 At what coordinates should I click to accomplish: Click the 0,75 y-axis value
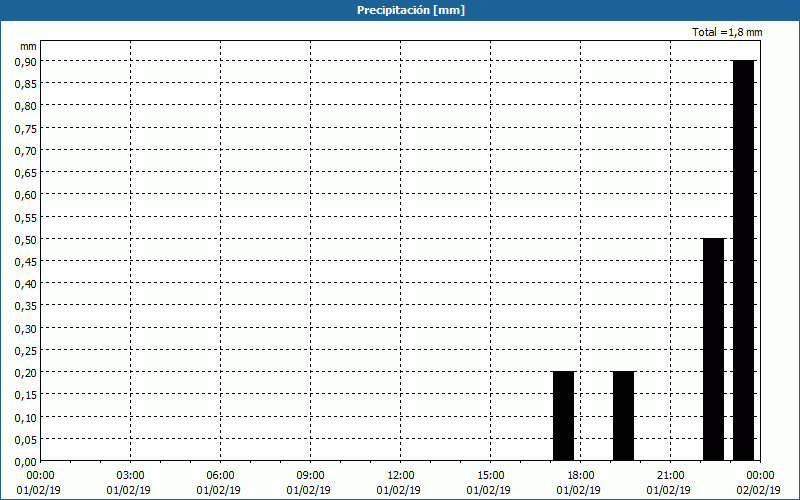26,128
